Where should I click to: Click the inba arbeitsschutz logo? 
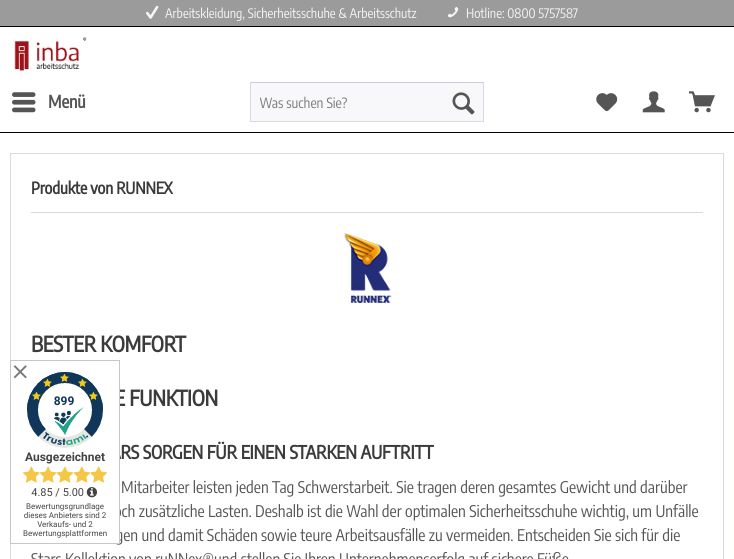[50, 54]
